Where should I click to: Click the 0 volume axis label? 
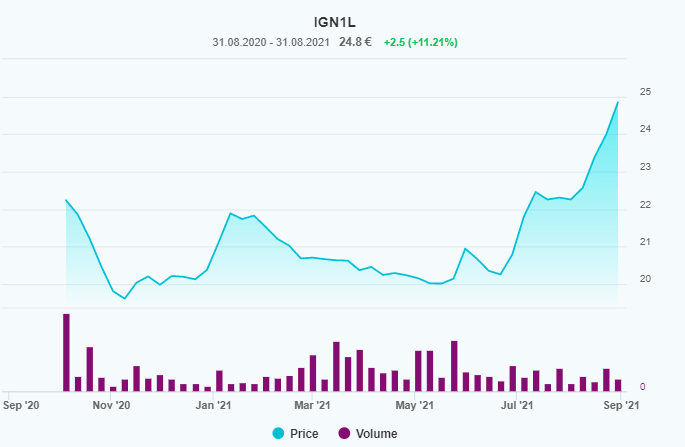(643, 387)
